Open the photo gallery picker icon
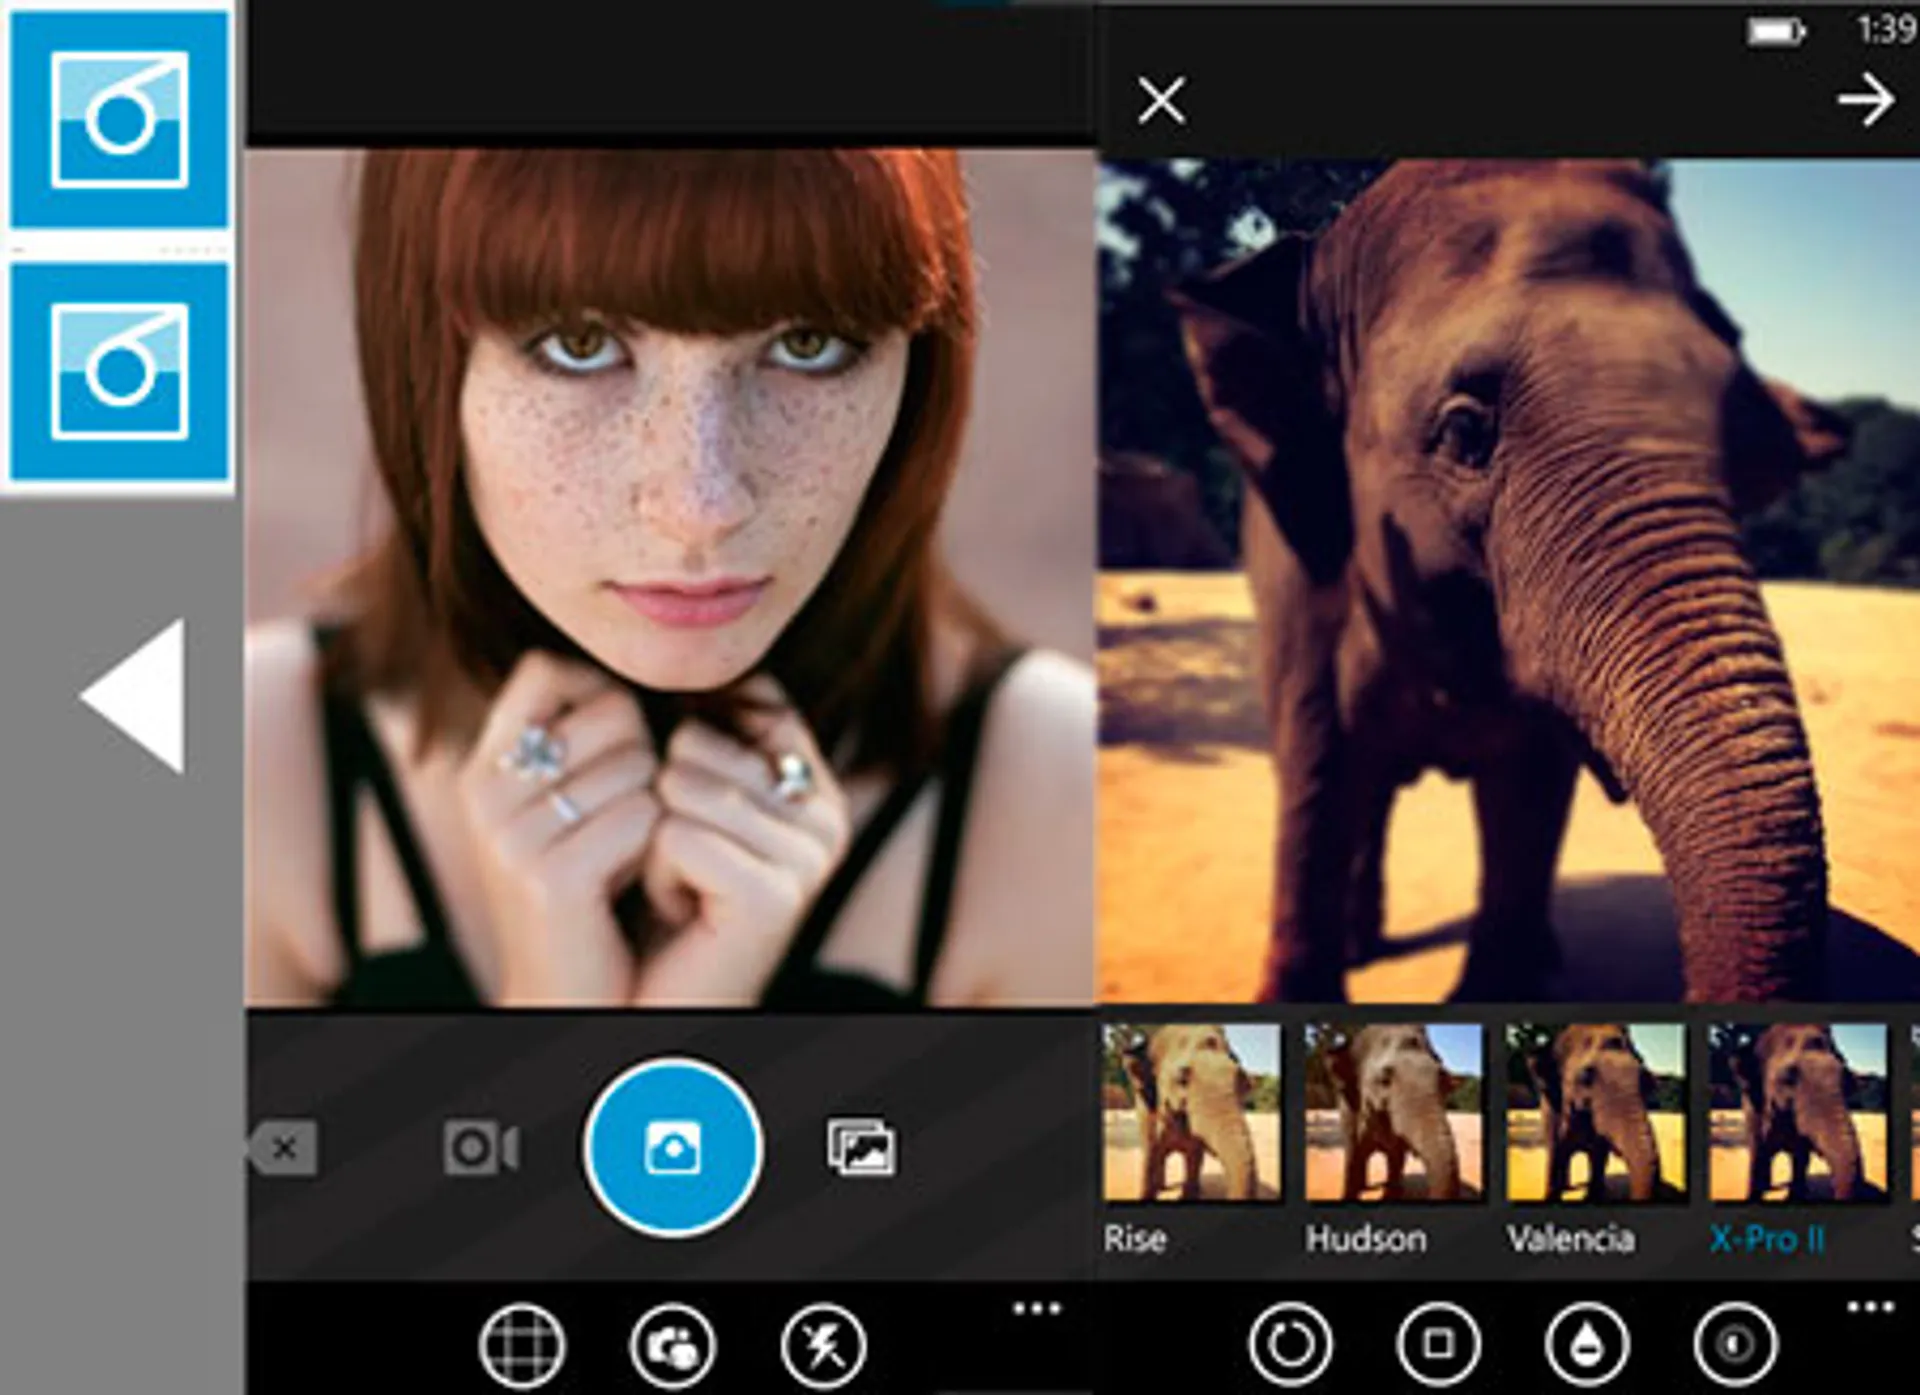 [861, 1148]
